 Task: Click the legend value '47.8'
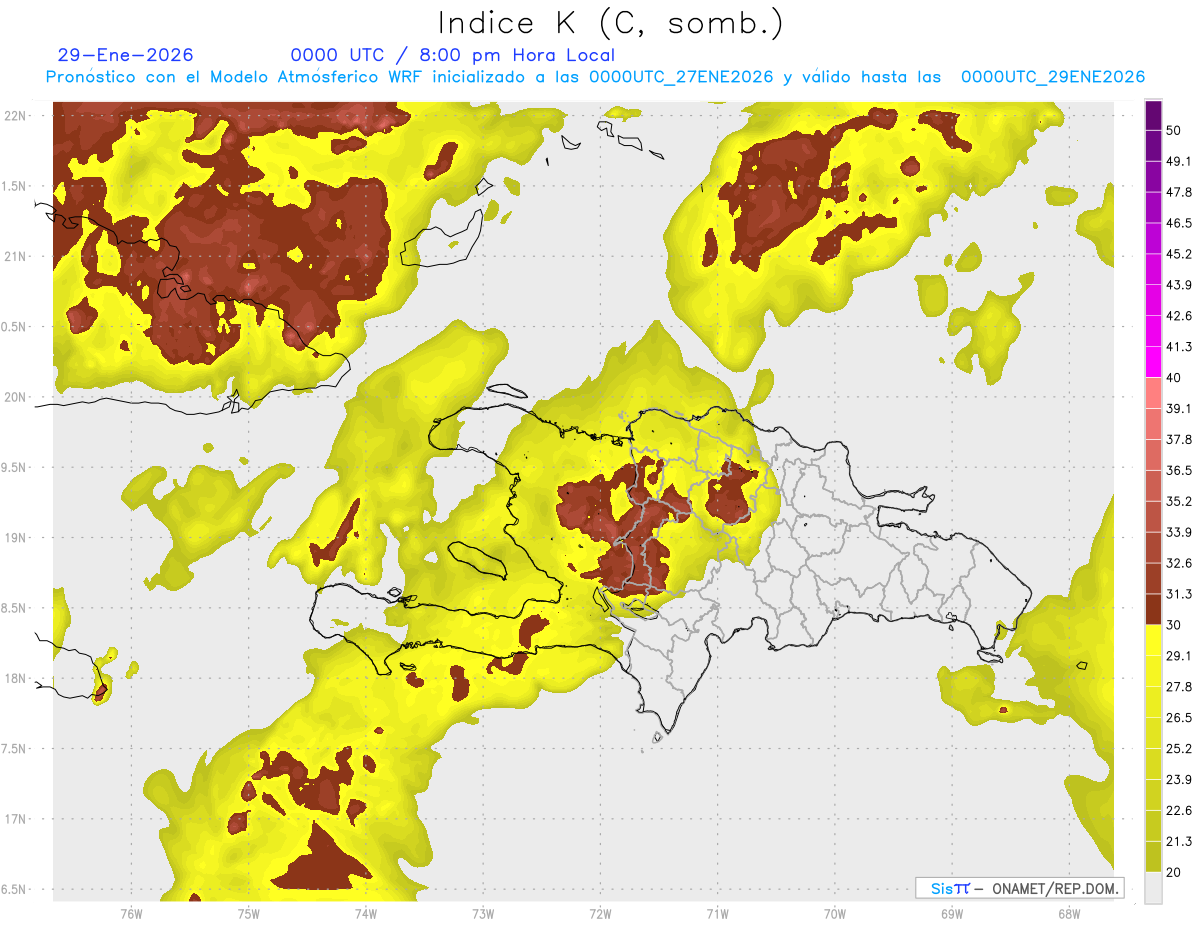[x=1179, y=192]
